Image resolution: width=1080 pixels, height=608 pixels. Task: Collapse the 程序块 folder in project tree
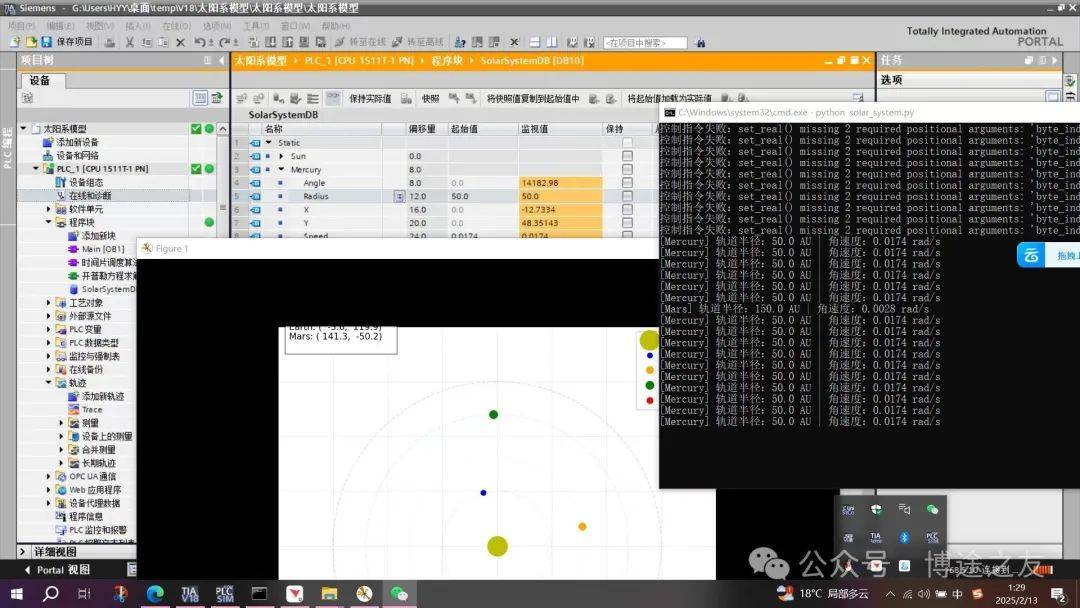48,221
